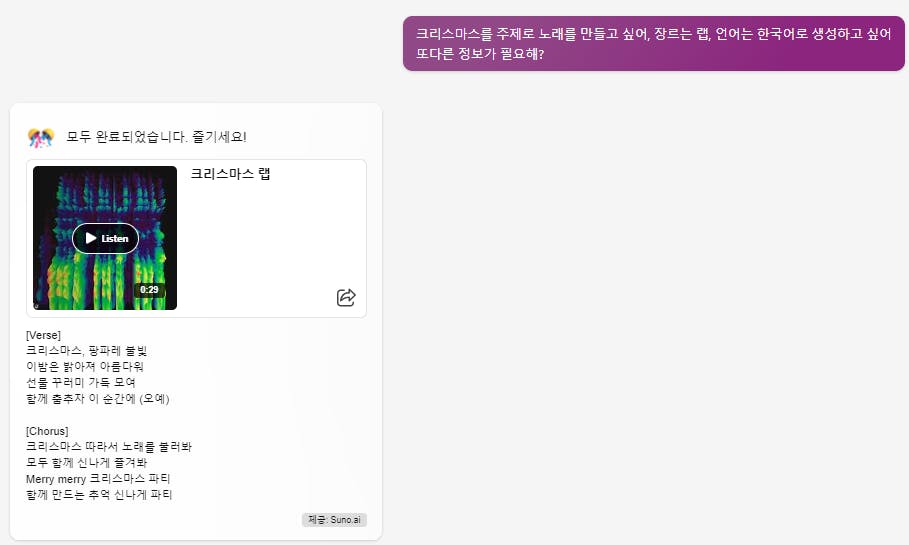Click the lyric line 크리스마스 따라서 노래를 불러봐
The height and width of the screenshot is (545, 909).
(108, 447)
